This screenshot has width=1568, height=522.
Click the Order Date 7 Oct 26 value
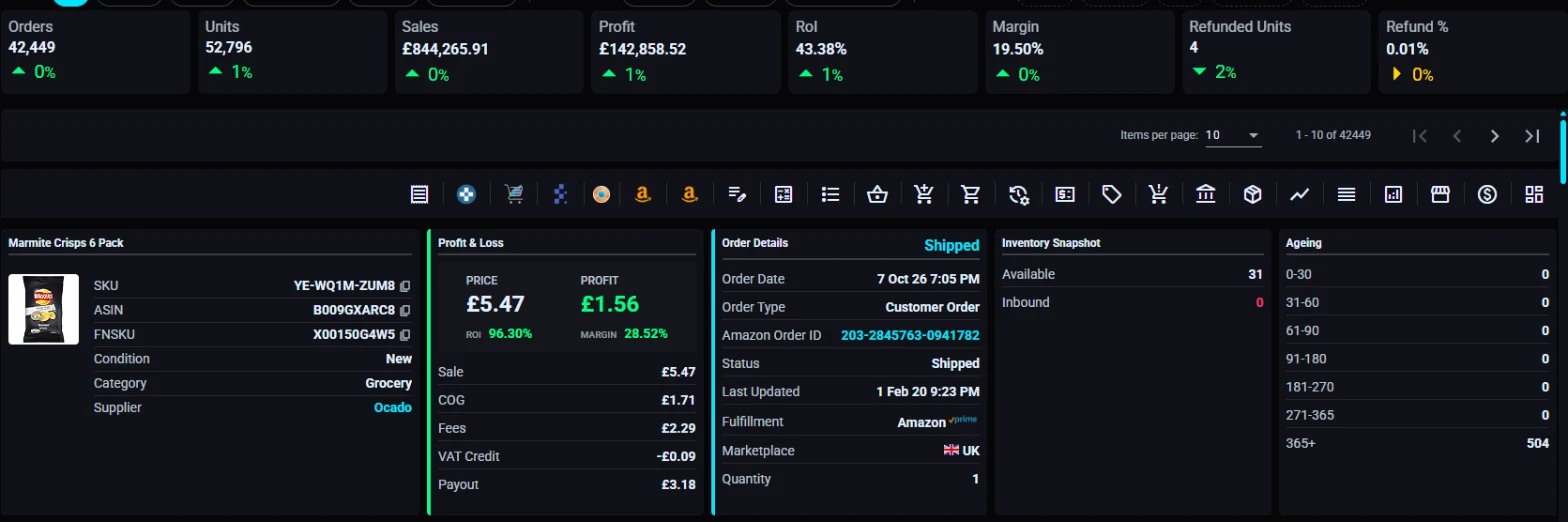(x=928, y=279)
